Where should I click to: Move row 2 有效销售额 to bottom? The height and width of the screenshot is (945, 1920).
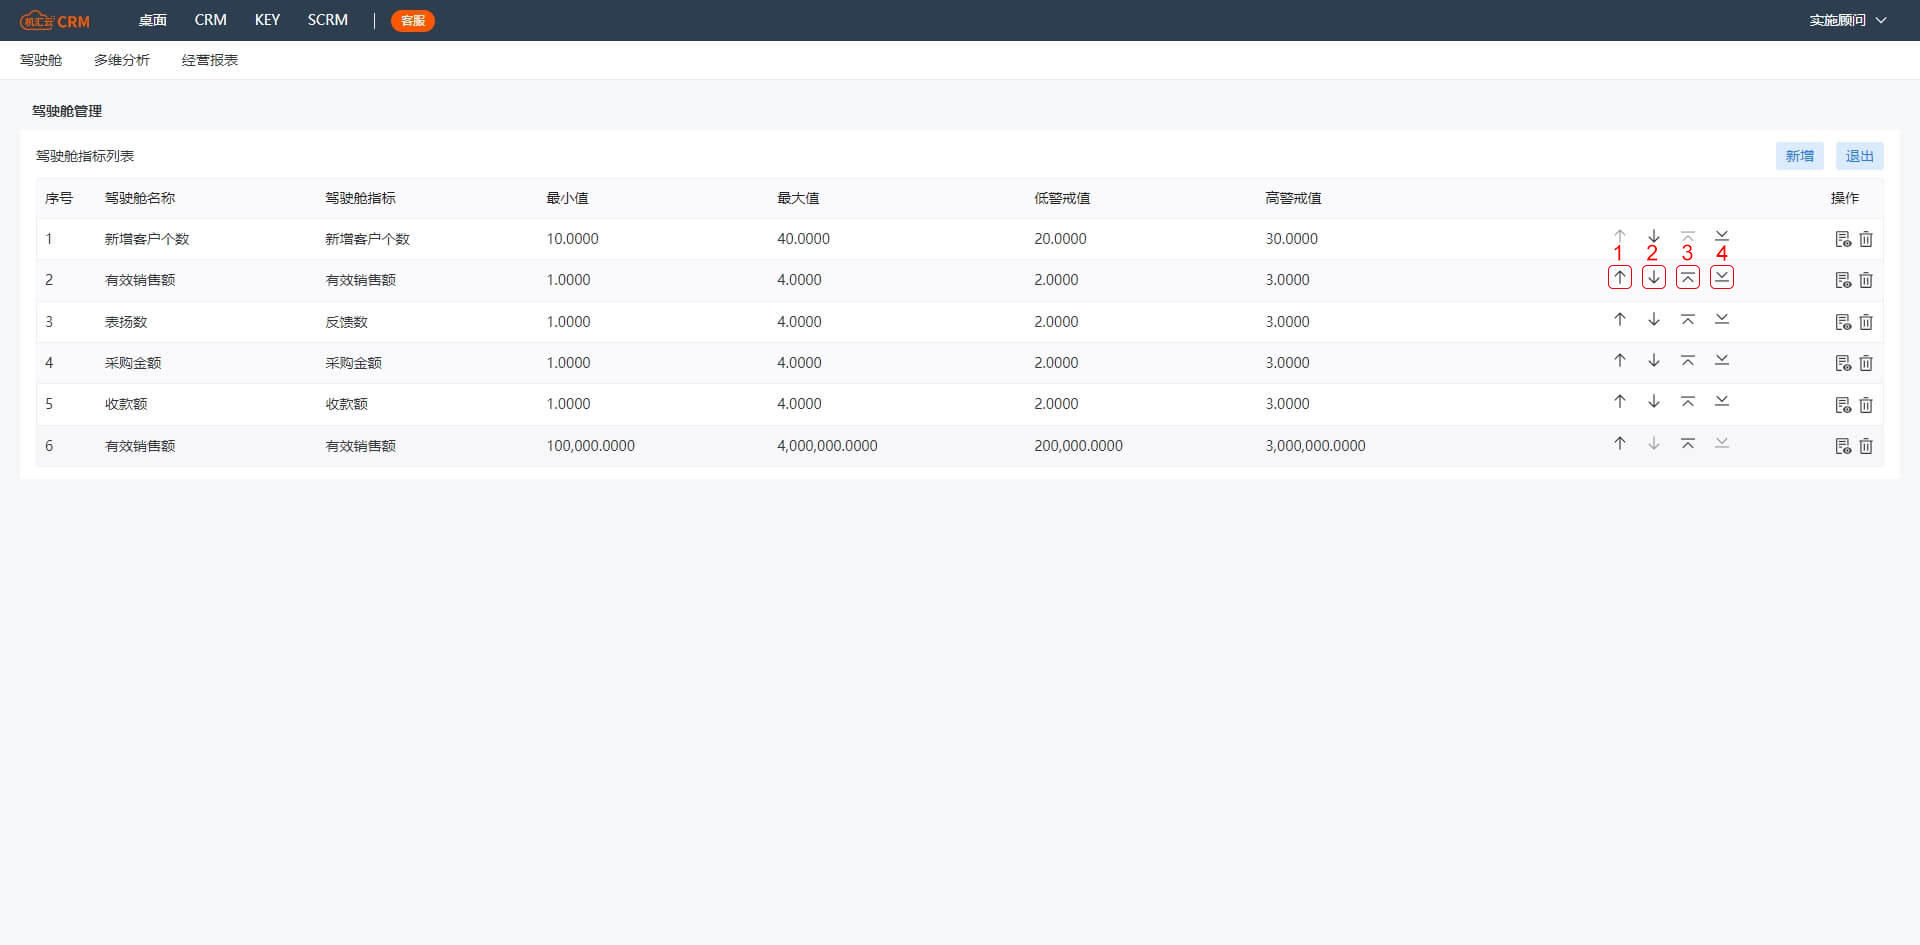click(1722, 277)
